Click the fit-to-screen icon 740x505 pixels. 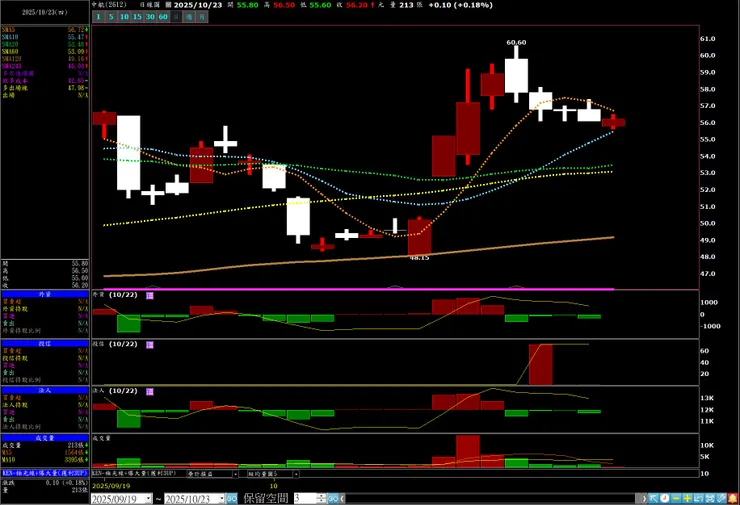(710, 498)
